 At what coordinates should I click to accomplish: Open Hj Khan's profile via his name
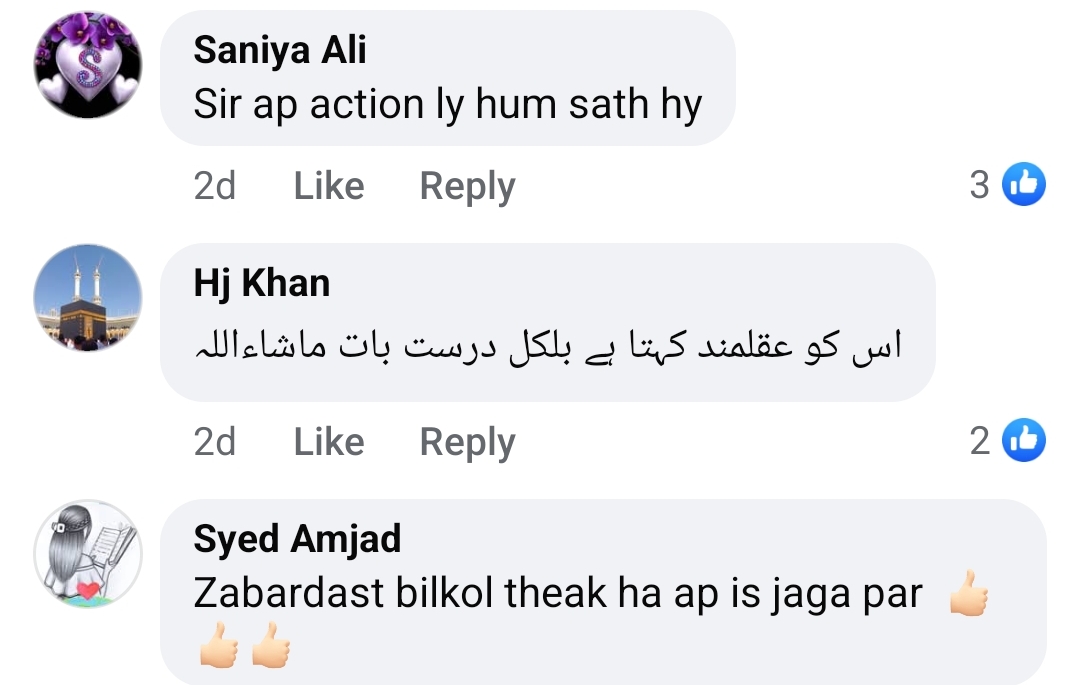(x=261, y=284)
